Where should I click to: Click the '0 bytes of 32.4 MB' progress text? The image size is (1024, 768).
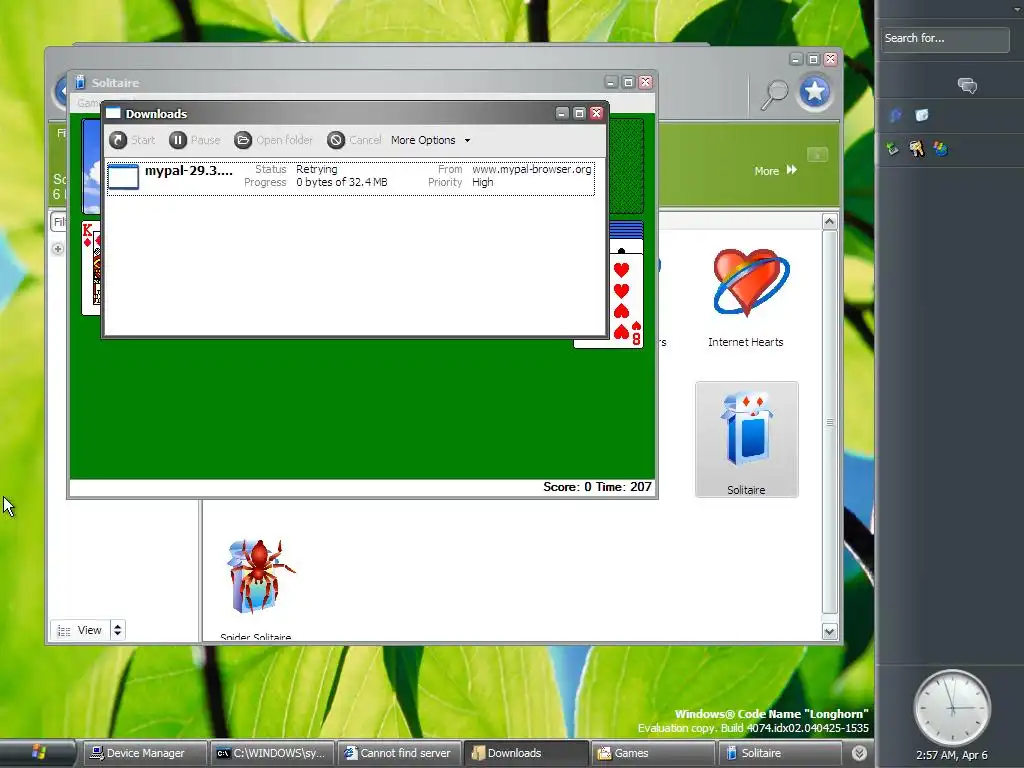click(x=342, y=182)
